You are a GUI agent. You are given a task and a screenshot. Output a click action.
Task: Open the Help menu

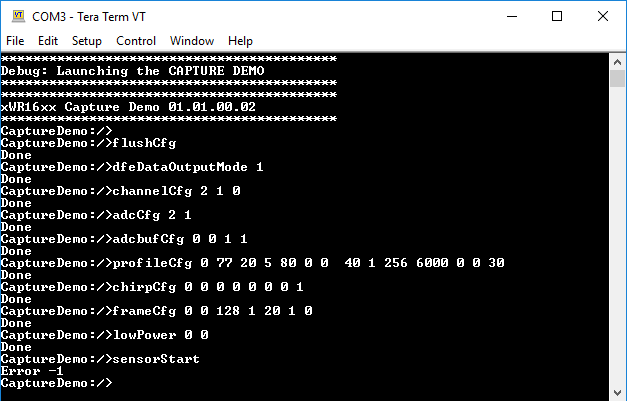coord(240,41)
